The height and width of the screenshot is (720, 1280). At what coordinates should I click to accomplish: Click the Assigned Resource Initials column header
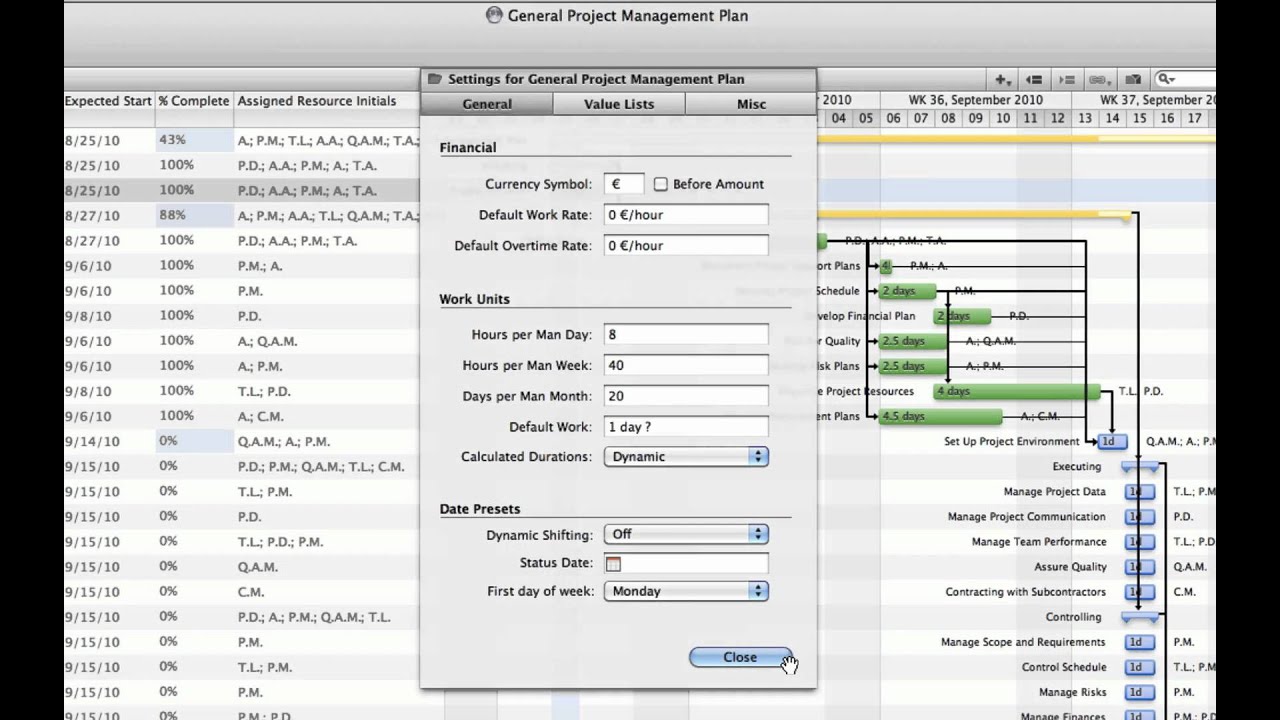coord(317,101)
